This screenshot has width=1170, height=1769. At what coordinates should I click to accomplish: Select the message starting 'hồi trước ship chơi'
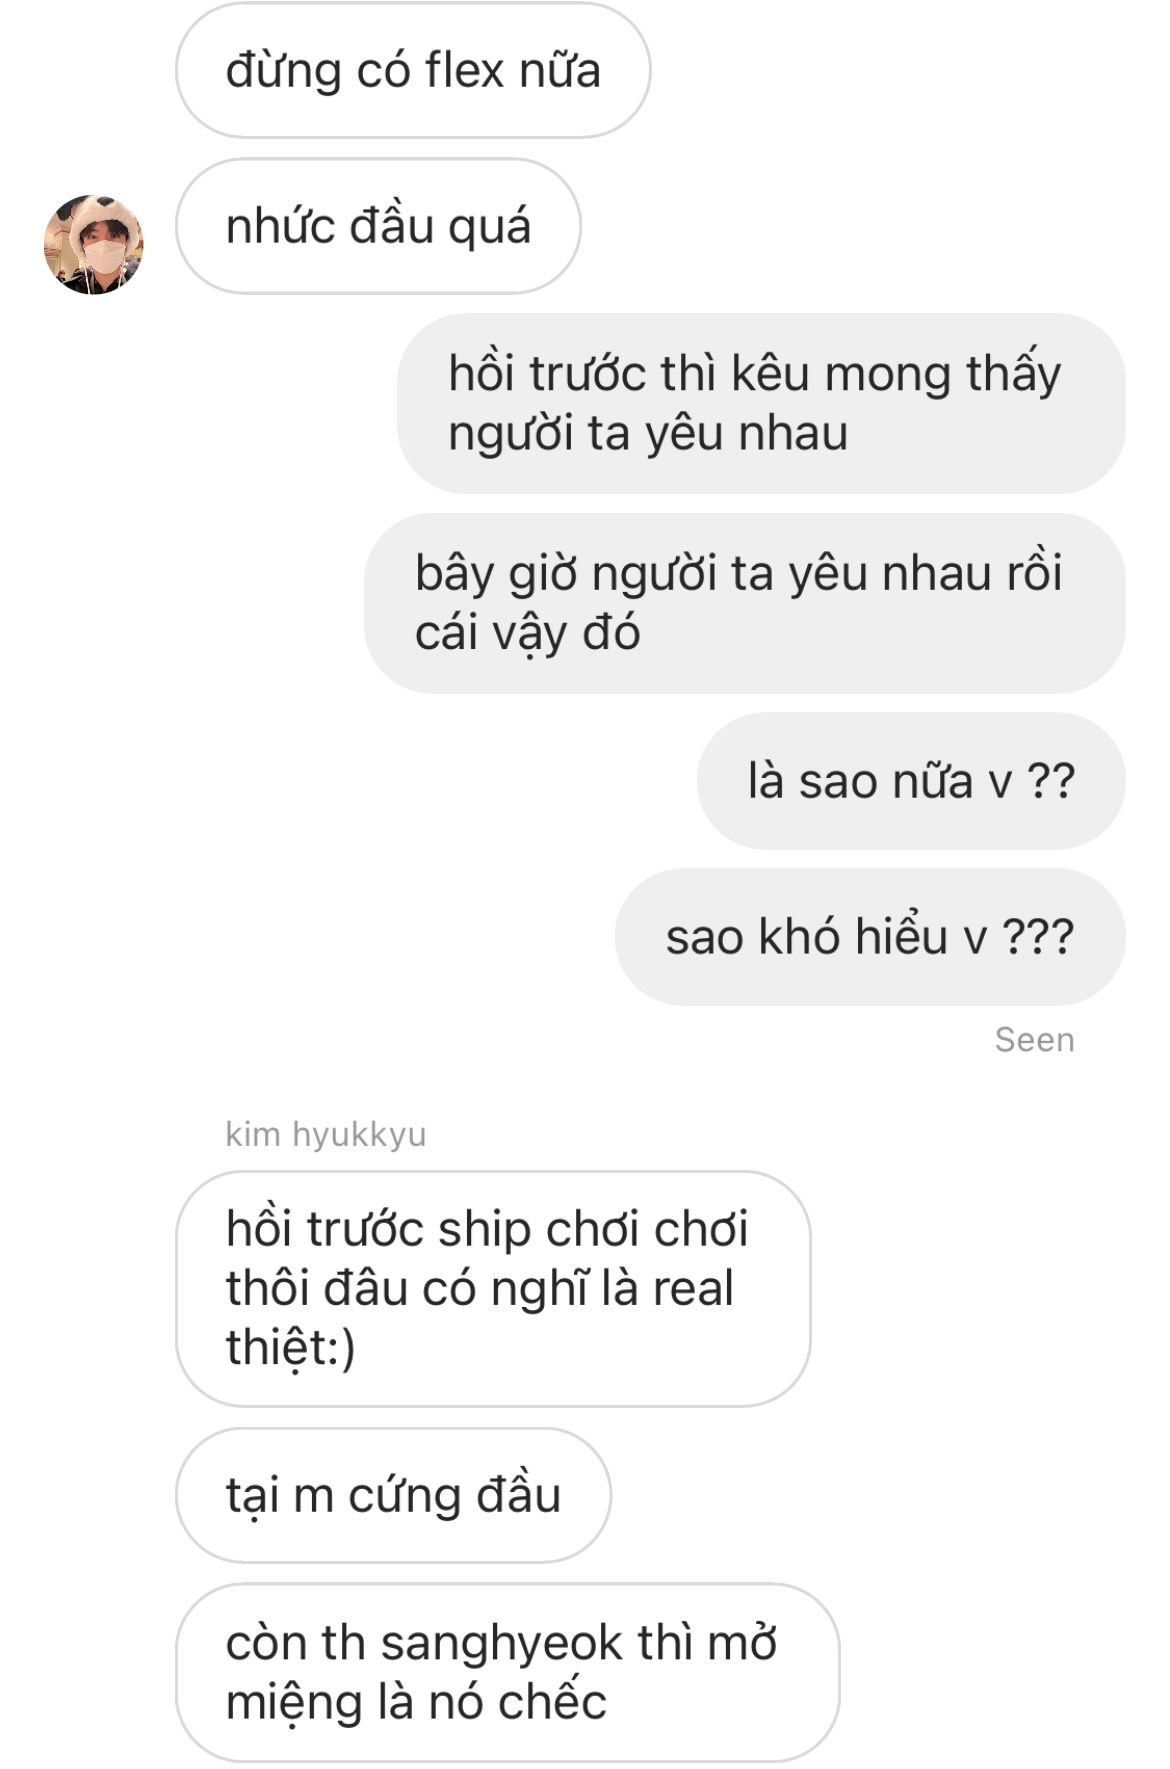493,1288
